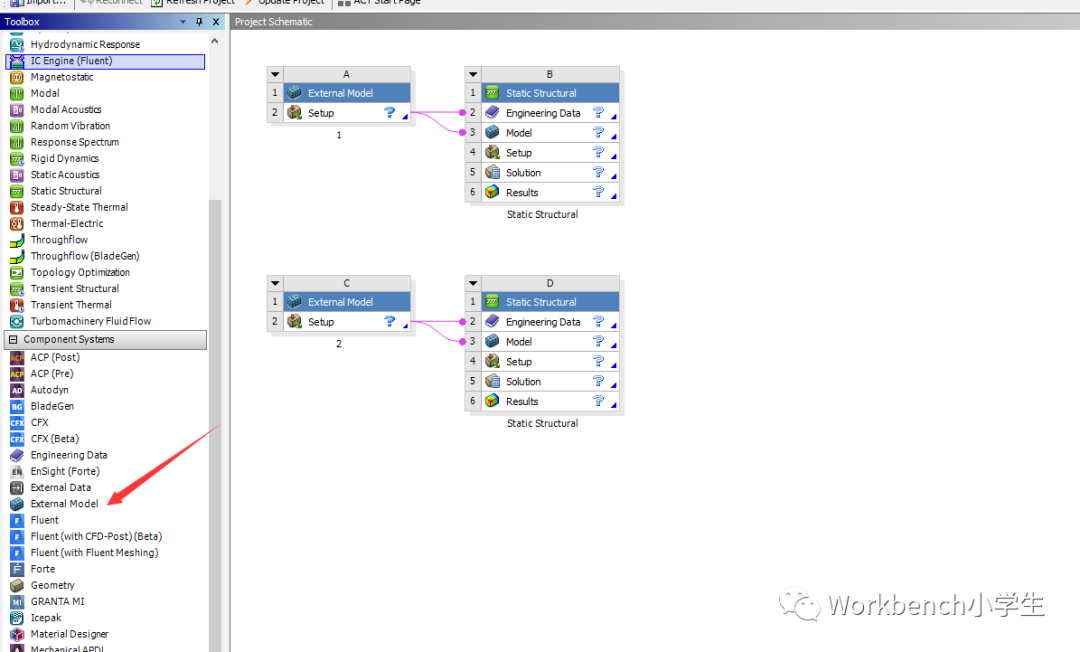
Task: Pick the Static Acoustics icon
Action: click(x=17, y=175)
